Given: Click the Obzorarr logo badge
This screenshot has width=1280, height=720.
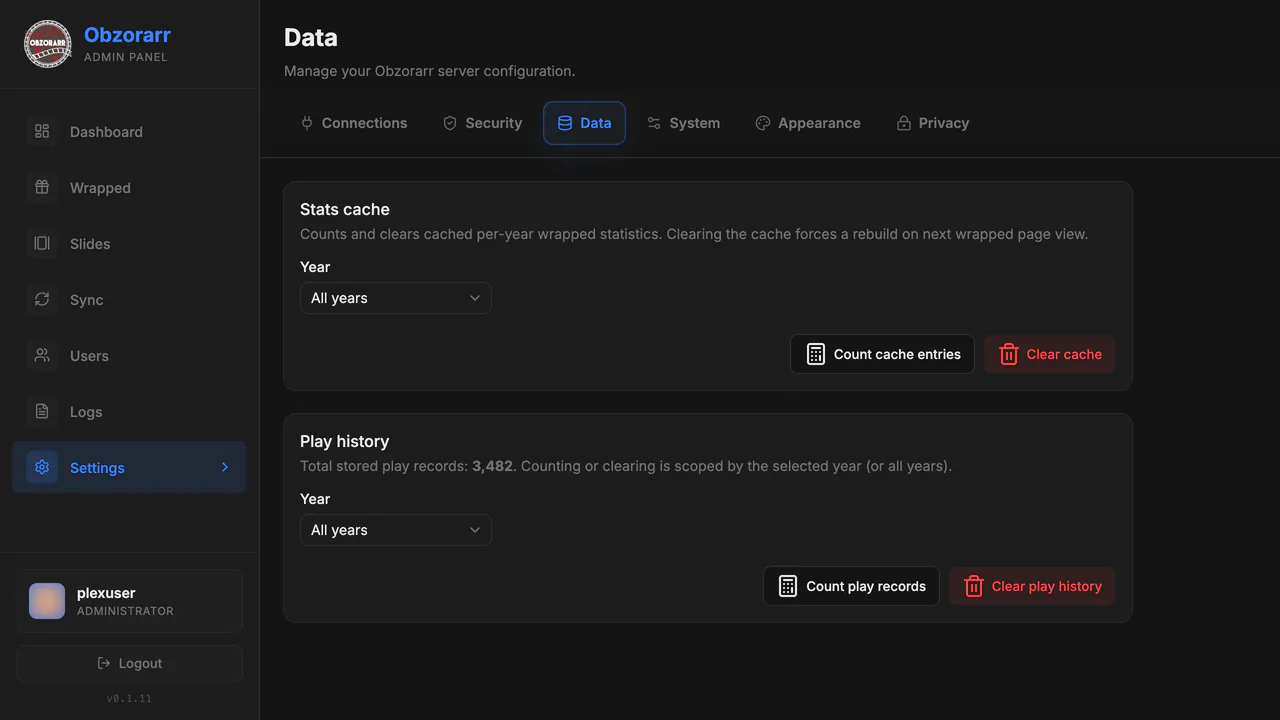Looking at the screenshot, I should coord(47,44).
